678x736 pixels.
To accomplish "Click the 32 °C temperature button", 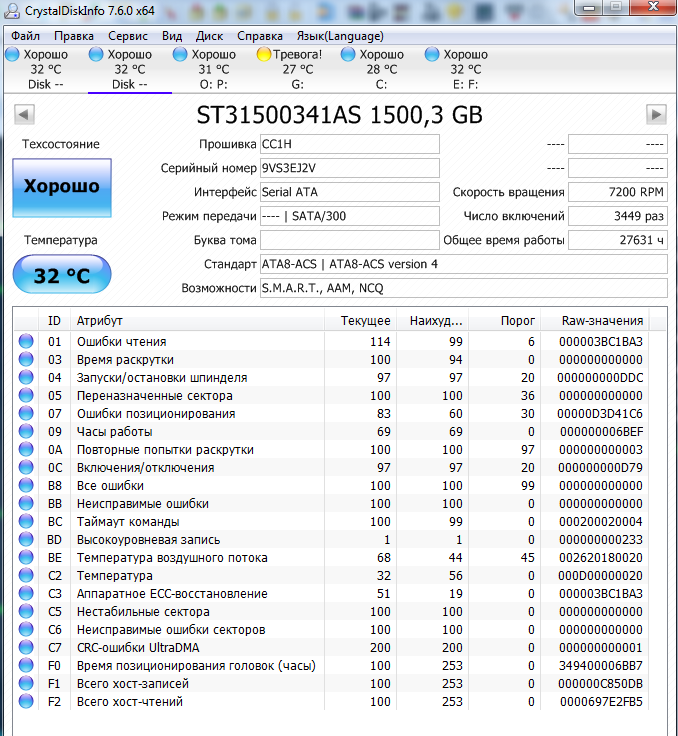I will [x=62, y=275].
